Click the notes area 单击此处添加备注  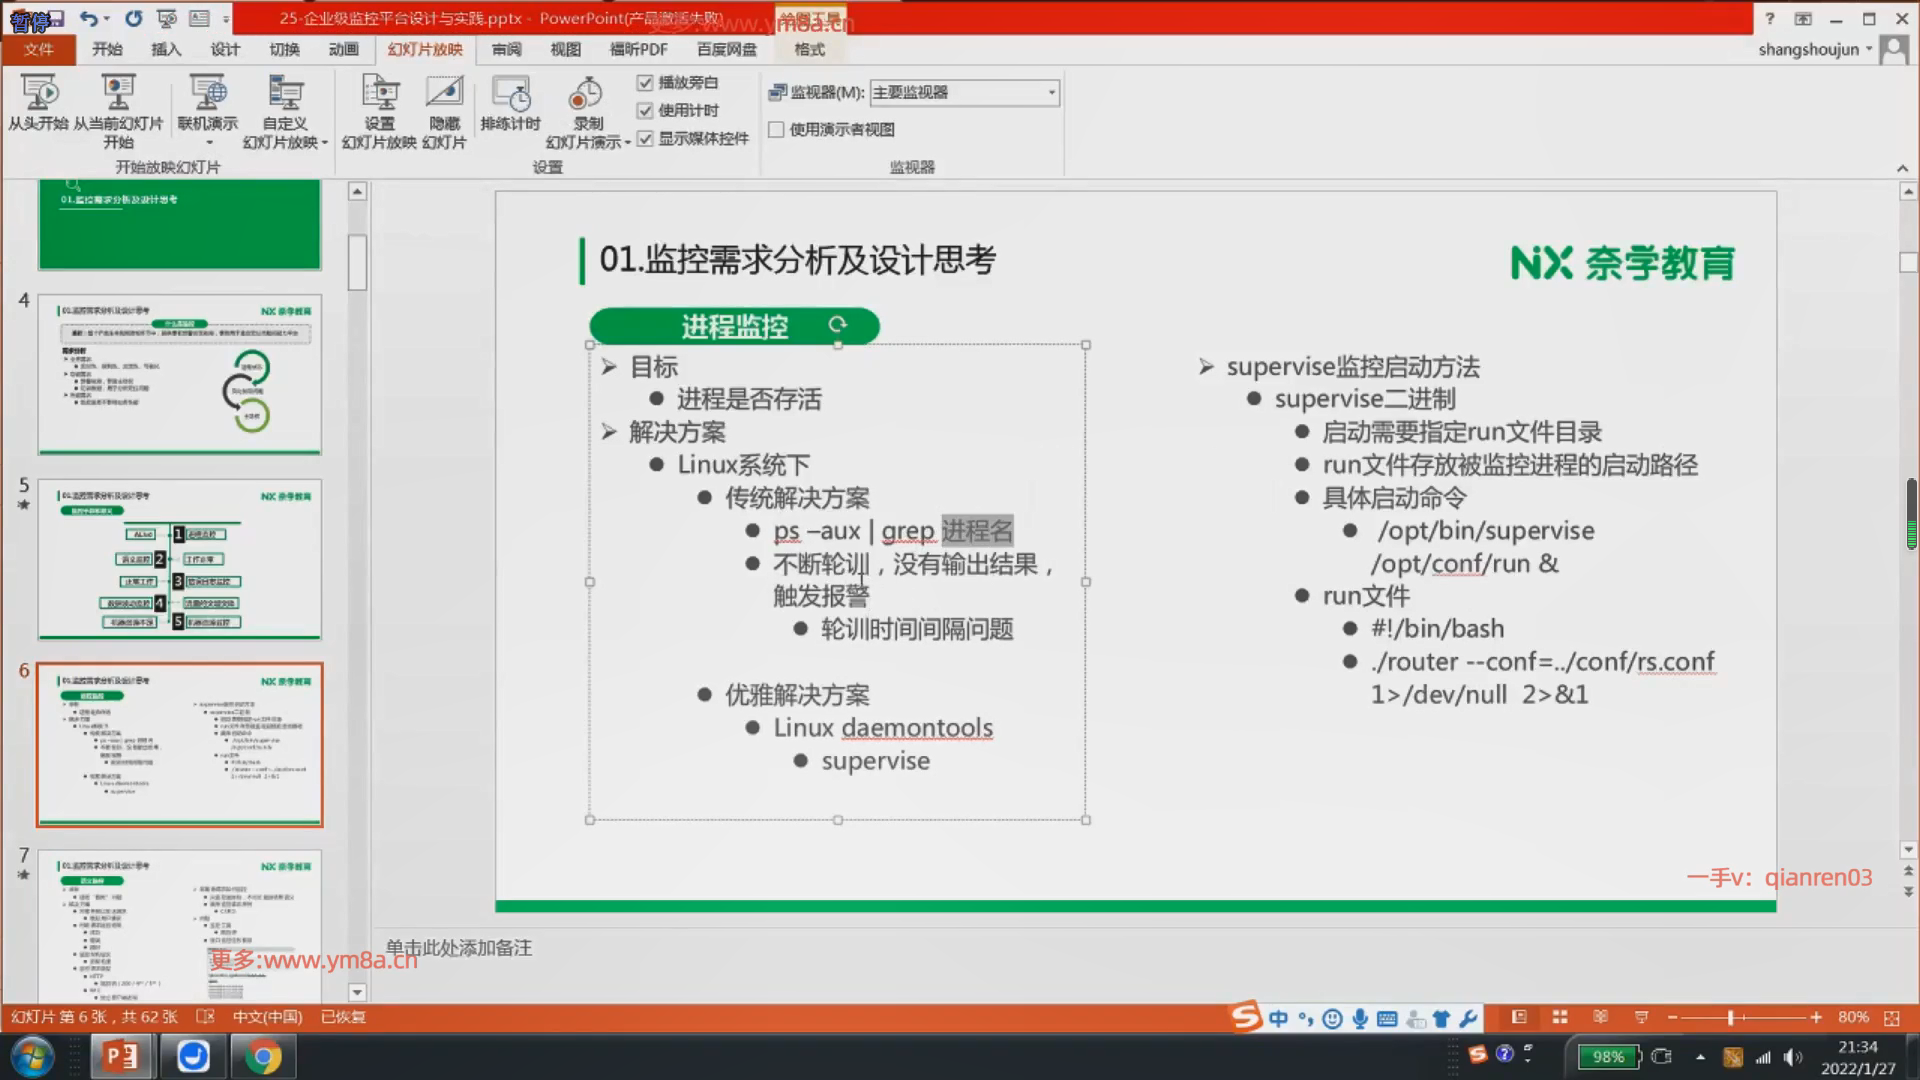point(459,947)
